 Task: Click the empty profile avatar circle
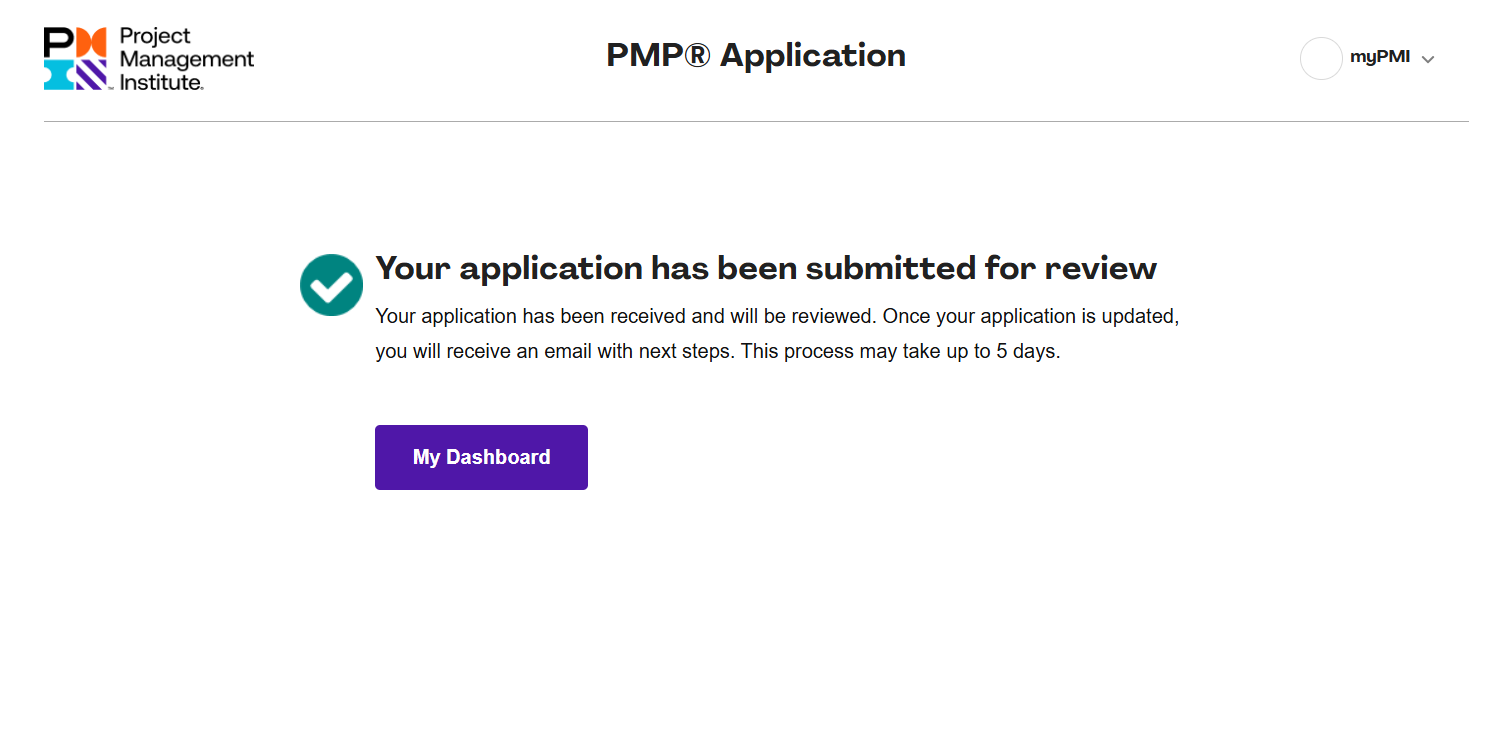point(1320,58)
